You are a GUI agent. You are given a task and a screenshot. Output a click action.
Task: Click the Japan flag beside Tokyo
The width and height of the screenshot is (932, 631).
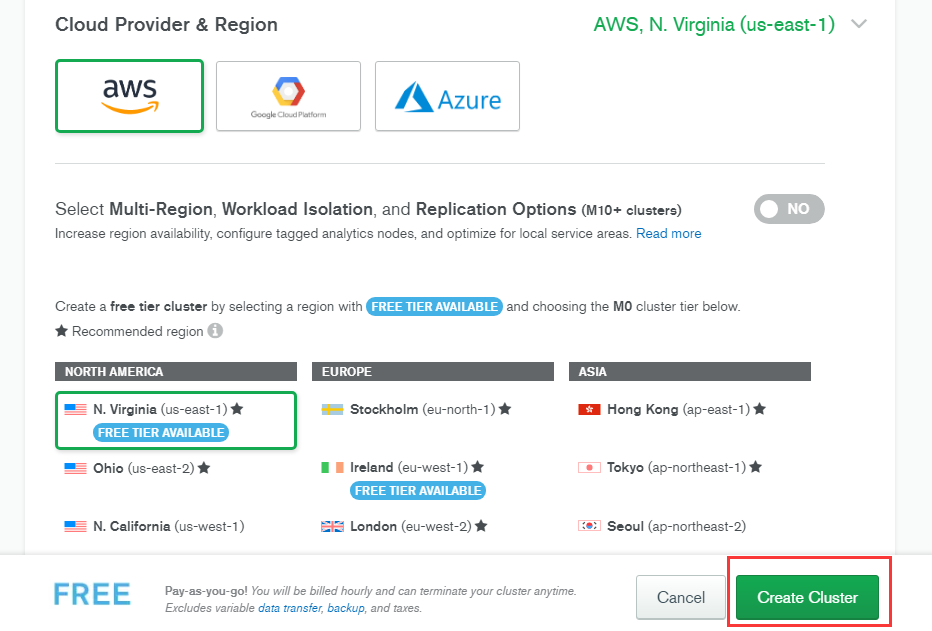[x=589, y=467]
